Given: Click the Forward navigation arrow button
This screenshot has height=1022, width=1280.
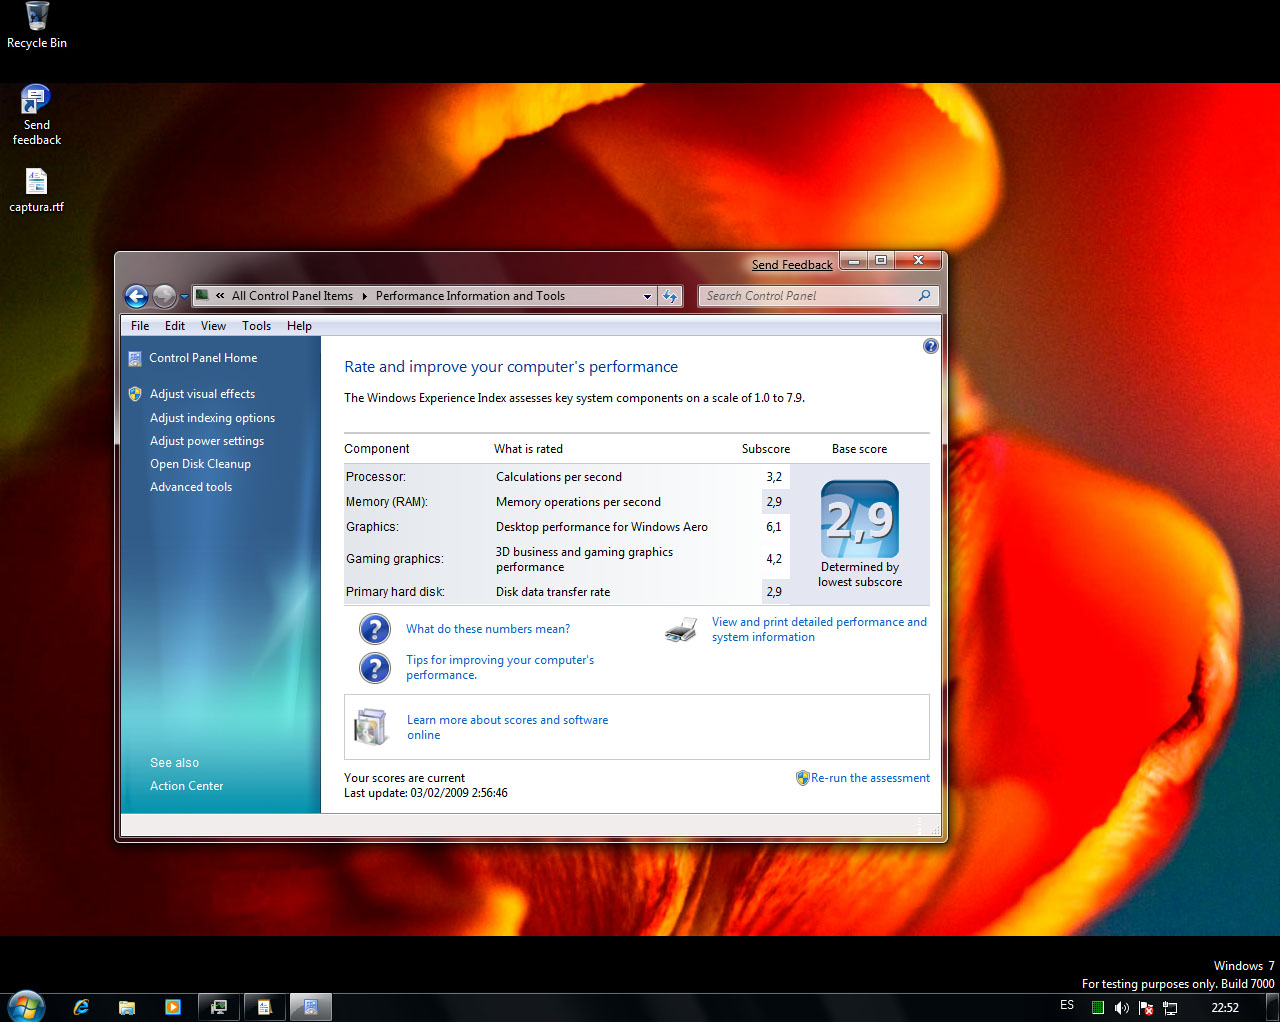Looking at the screenshot, I should point(165,296).
